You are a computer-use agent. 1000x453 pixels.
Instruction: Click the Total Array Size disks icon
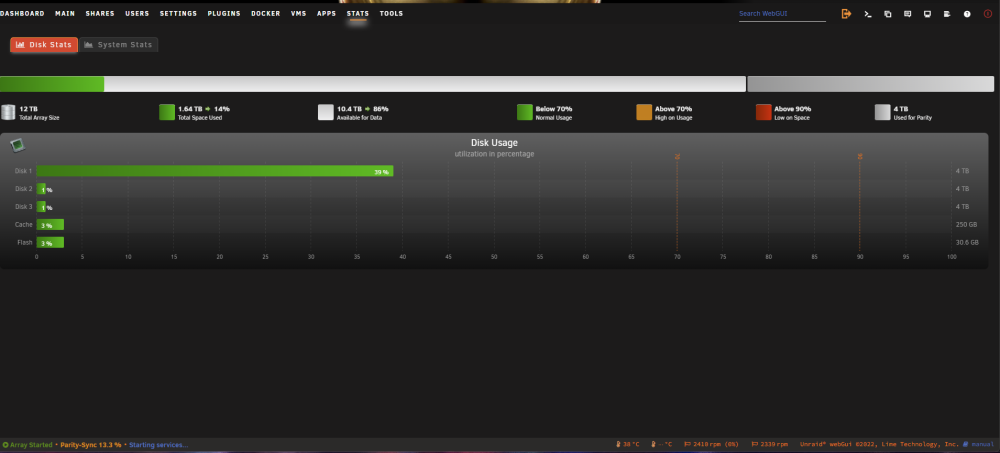pos(8,112)
